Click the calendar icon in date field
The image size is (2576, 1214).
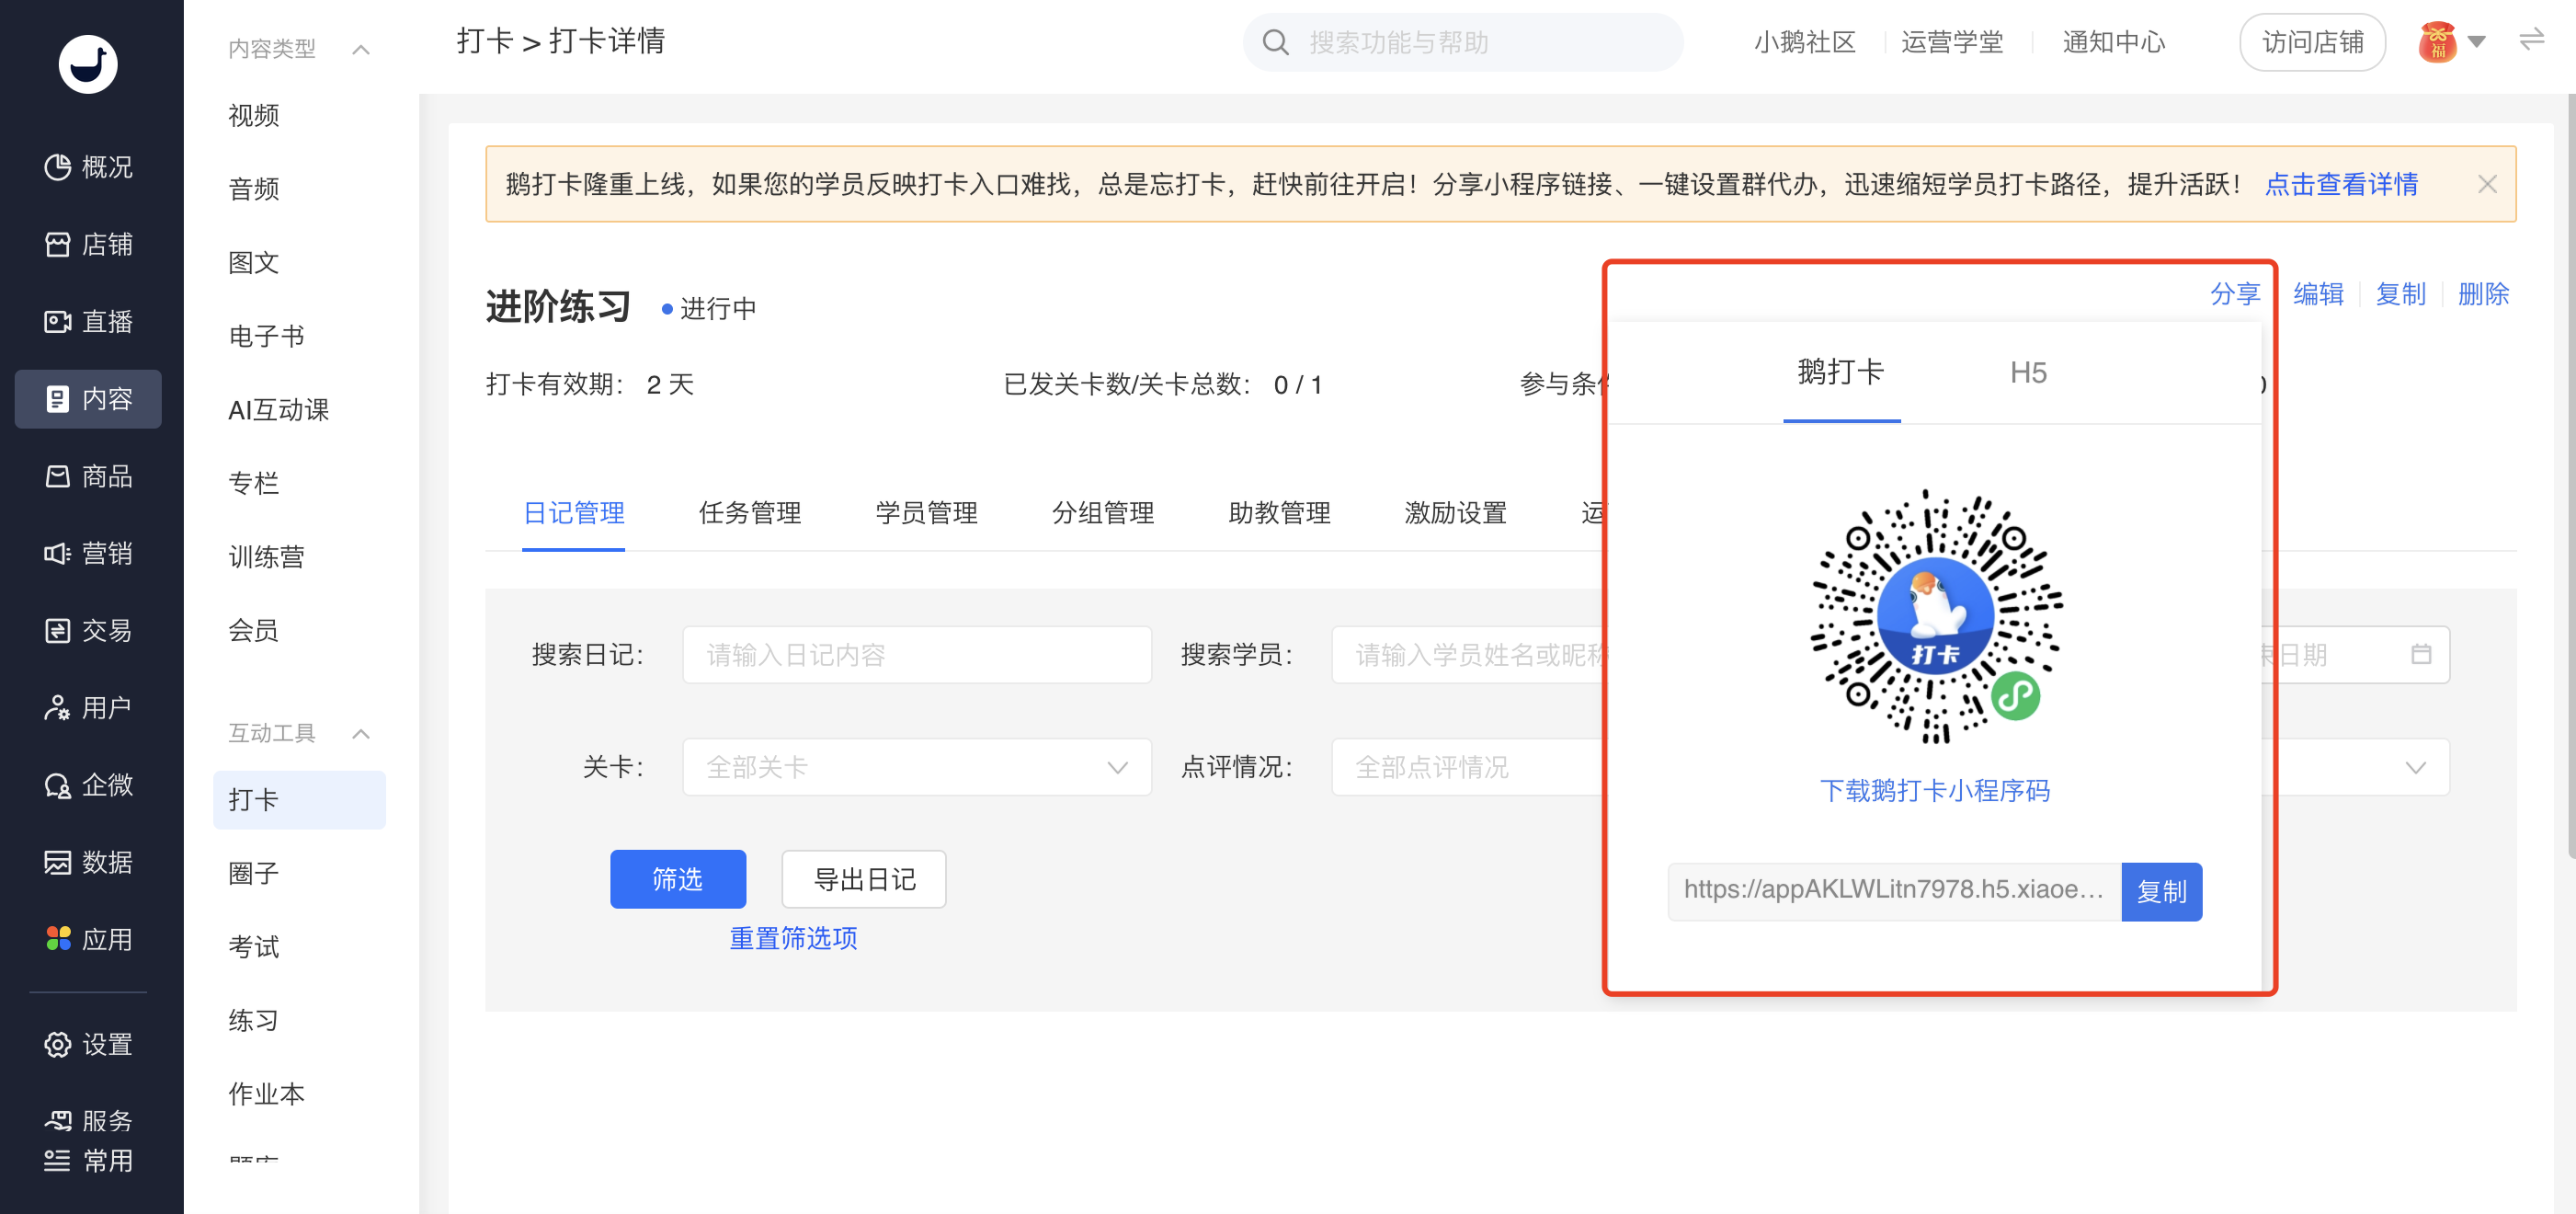point(2420,654)
